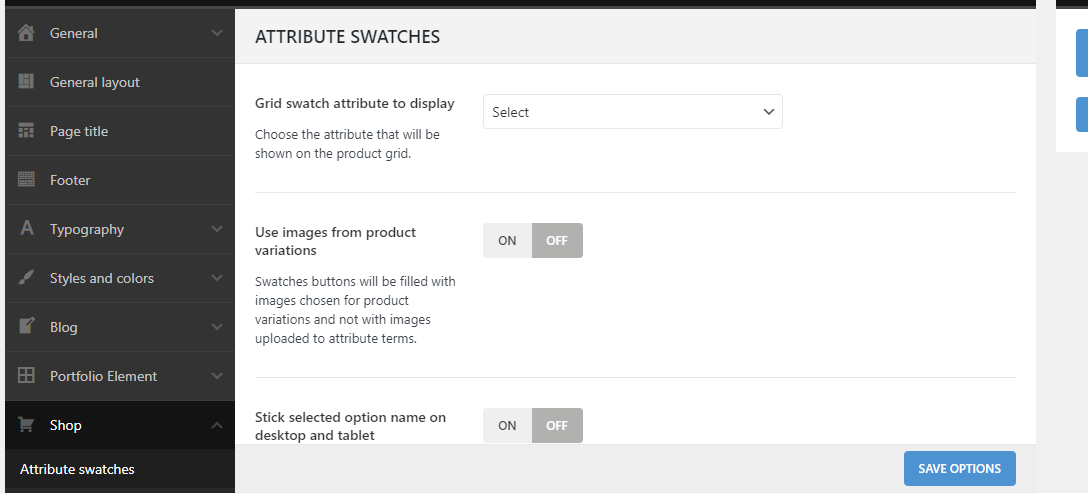Screen dimensions: 1088x493
Task: Go to the Footer settings section
Action: (70, 180)
